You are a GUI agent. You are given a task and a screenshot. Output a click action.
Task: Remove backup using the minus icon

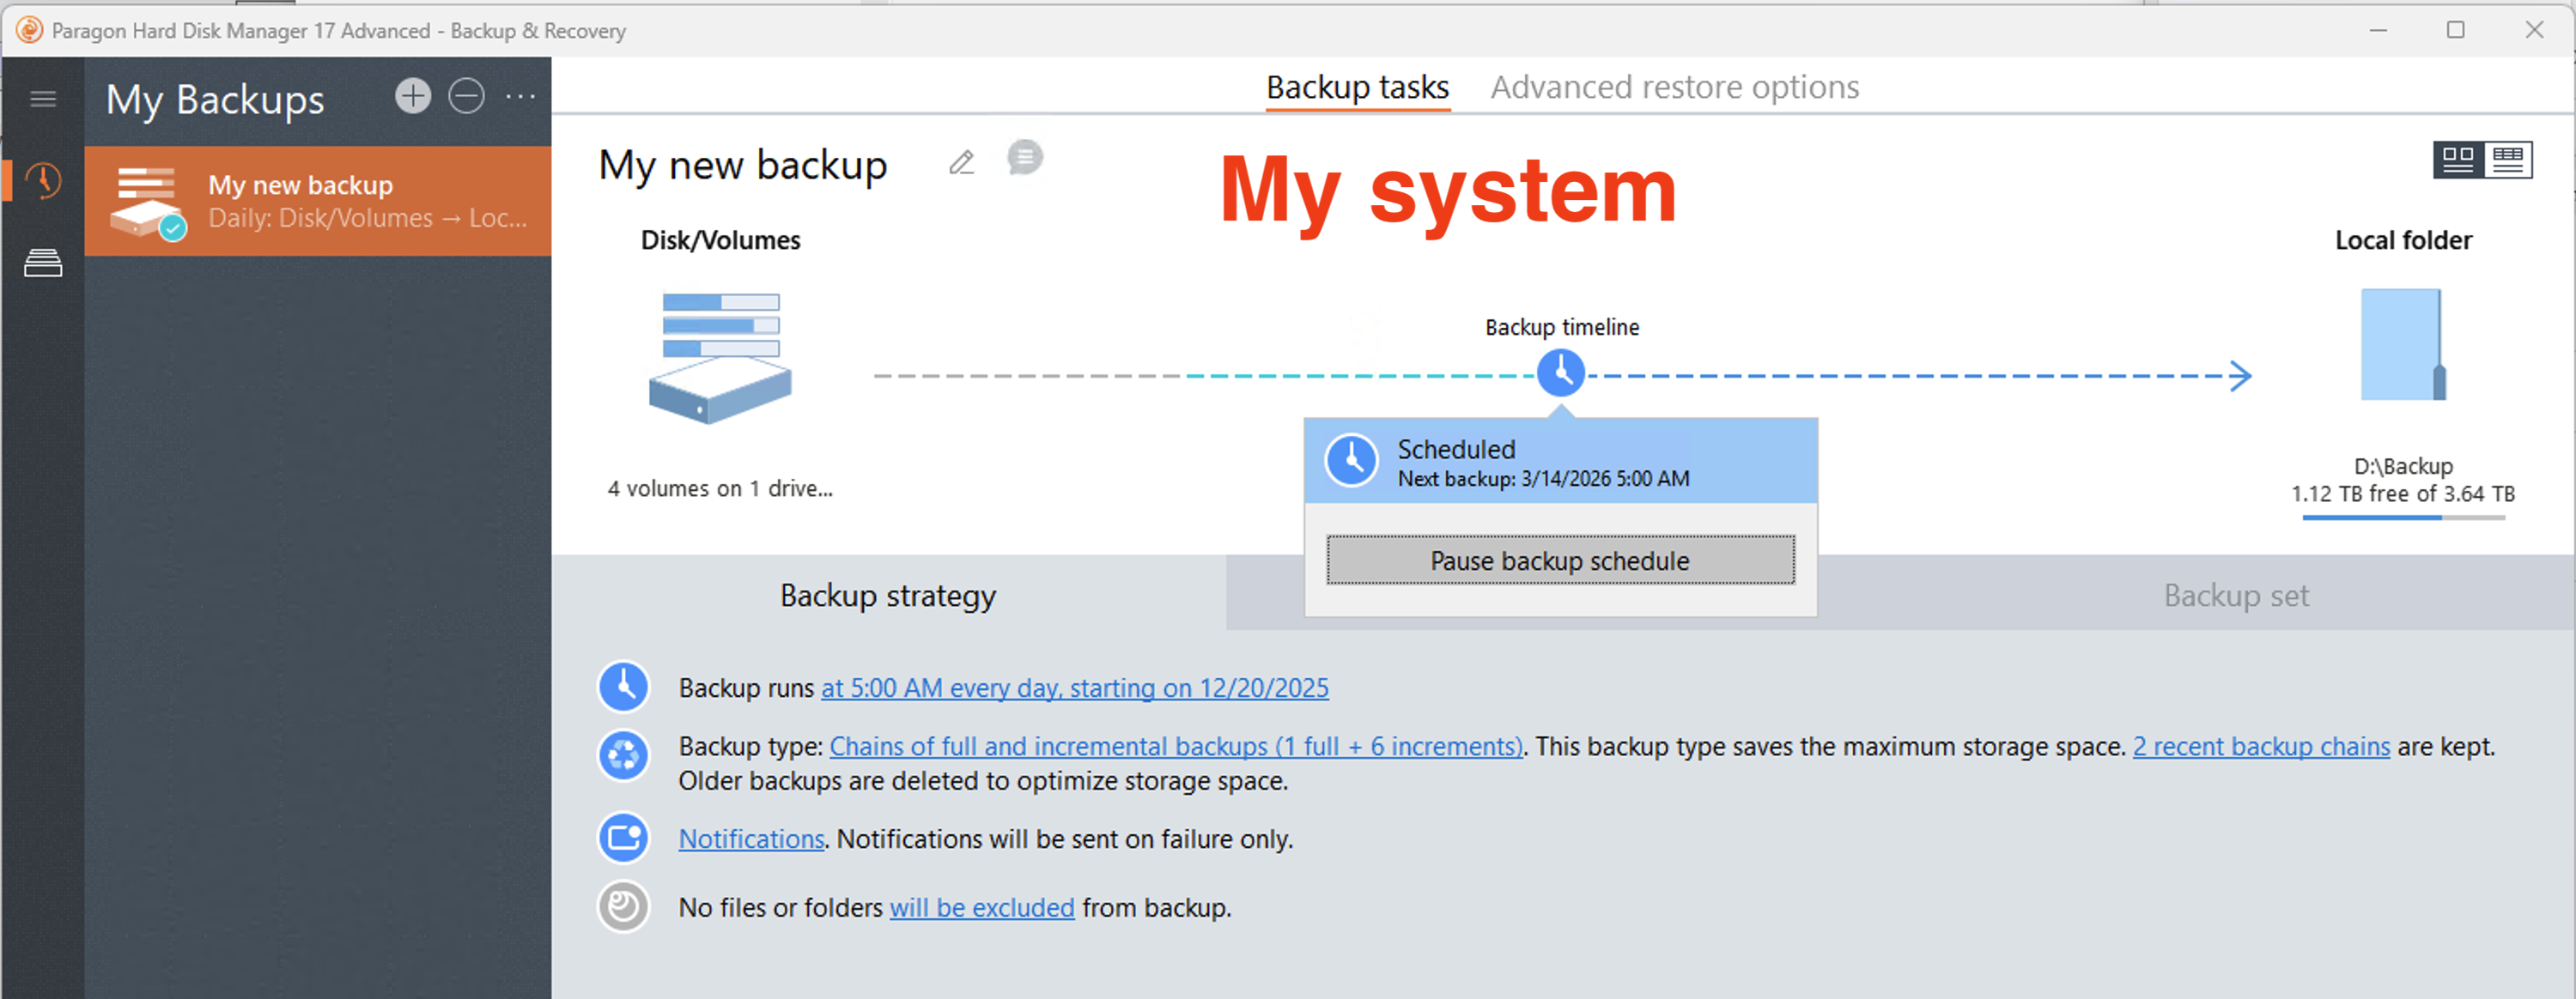tap(466, 97)
